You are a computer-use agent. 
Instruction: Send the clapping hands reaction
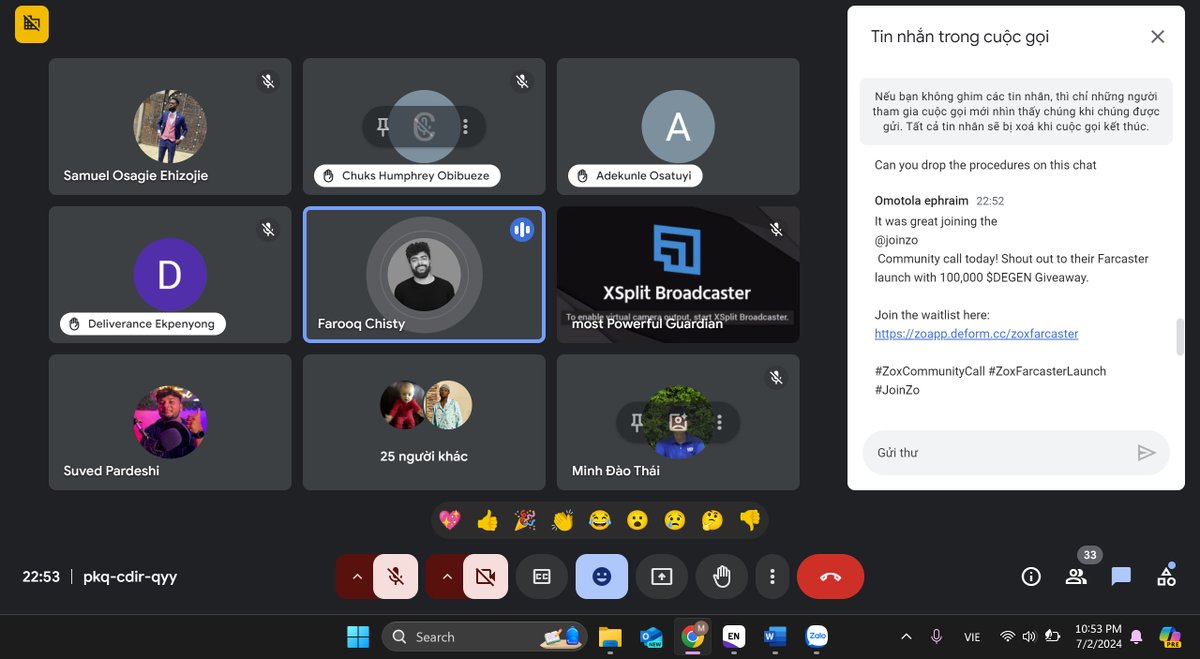(562, 520)
